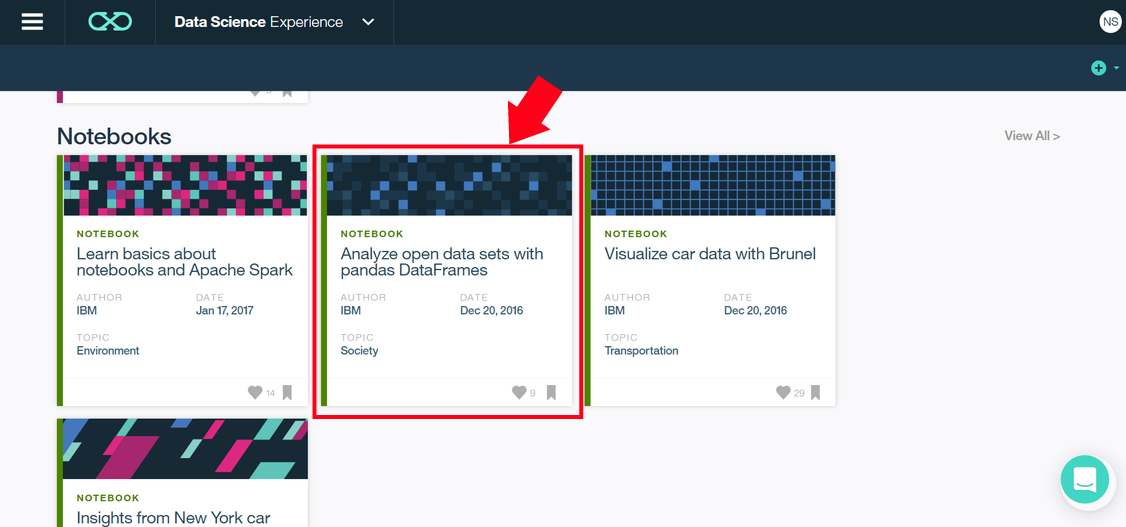
Task: Open Visualize car data with Brunel title
Action: [710, 254]
